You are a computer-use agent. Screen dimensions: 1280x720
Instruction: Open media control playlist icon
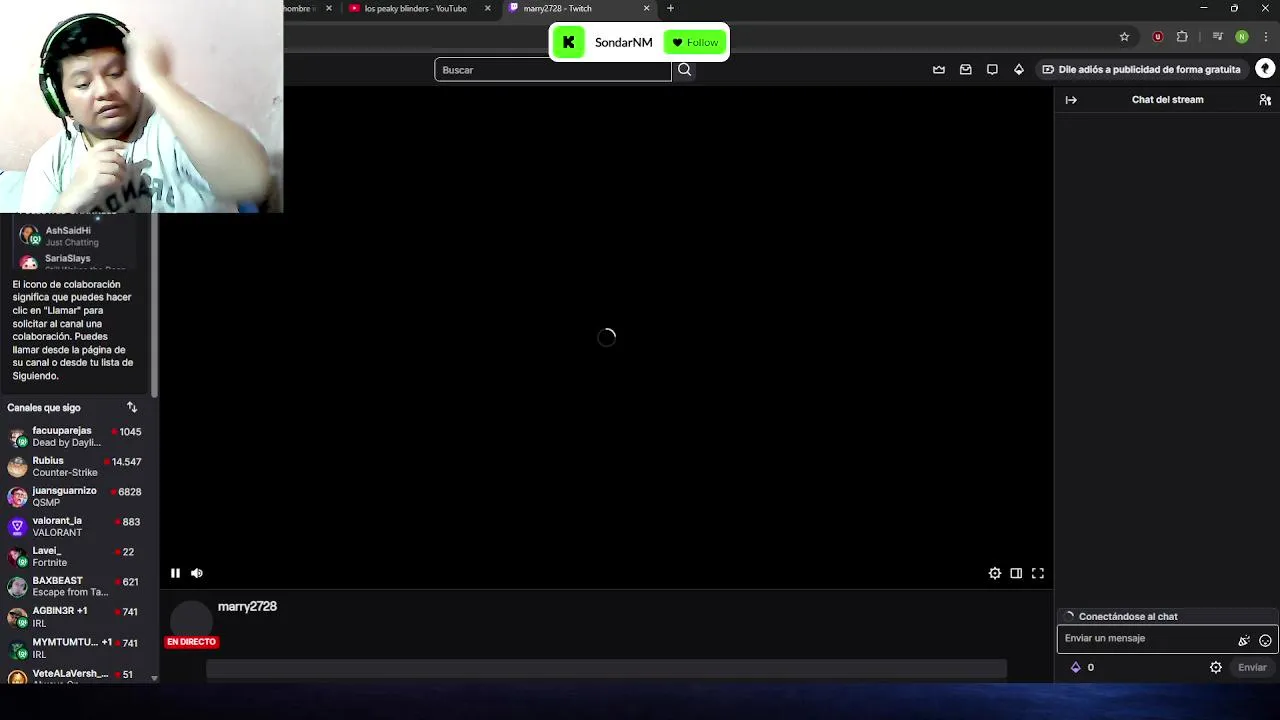[1217, 37]
